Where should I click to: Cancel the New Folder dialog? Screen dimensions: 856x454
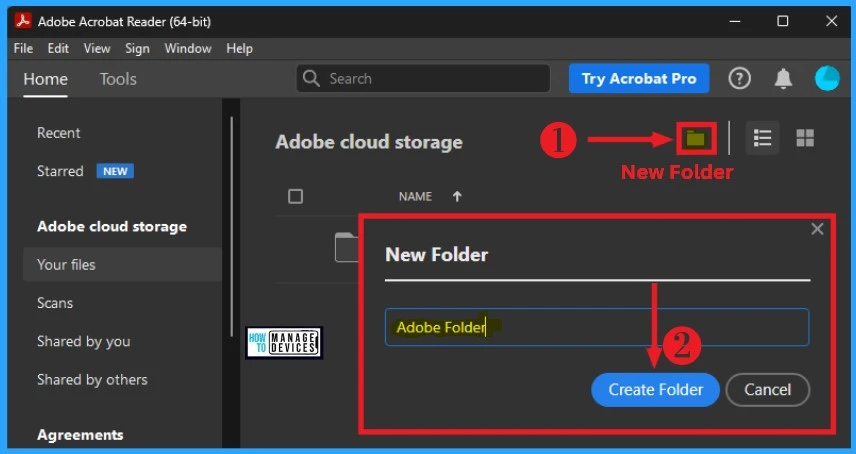coord(768,390)
